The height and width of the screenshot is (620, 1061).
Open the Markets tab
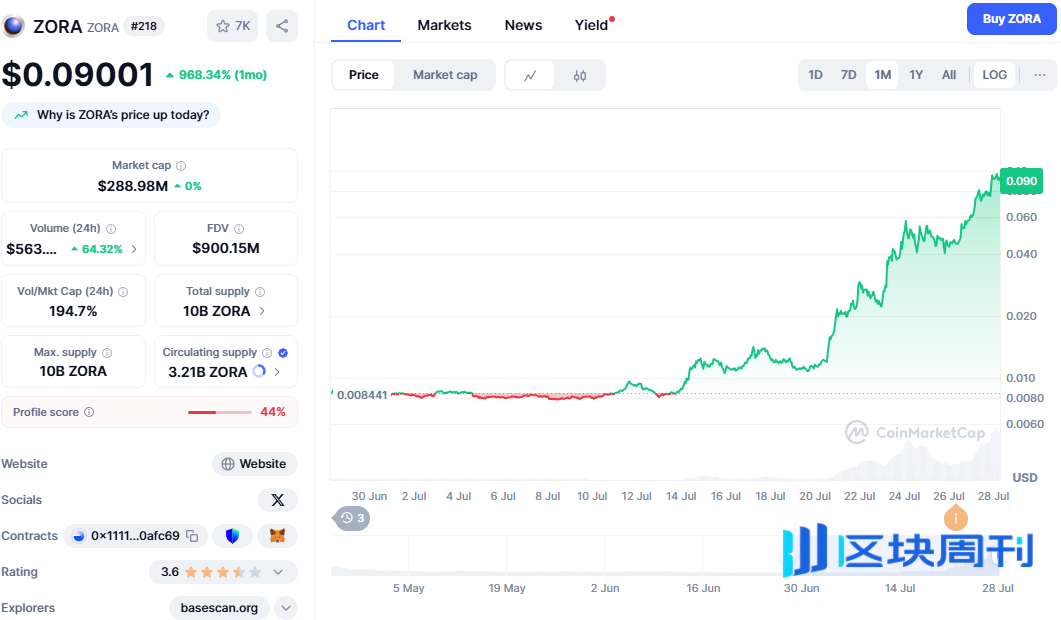pos(444,26)
